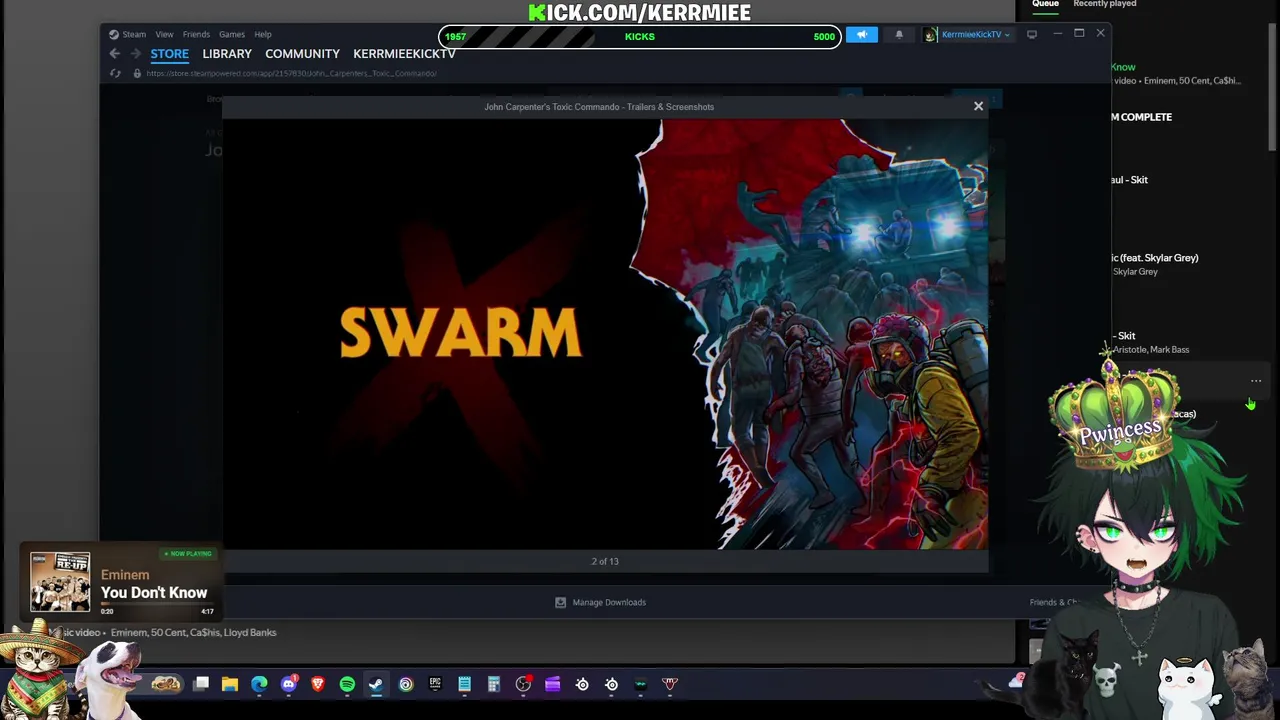The width and height of the screenshot is (1280, 720).
Task: Open File Explorer from the taskbar
Action: coord(230,684)
